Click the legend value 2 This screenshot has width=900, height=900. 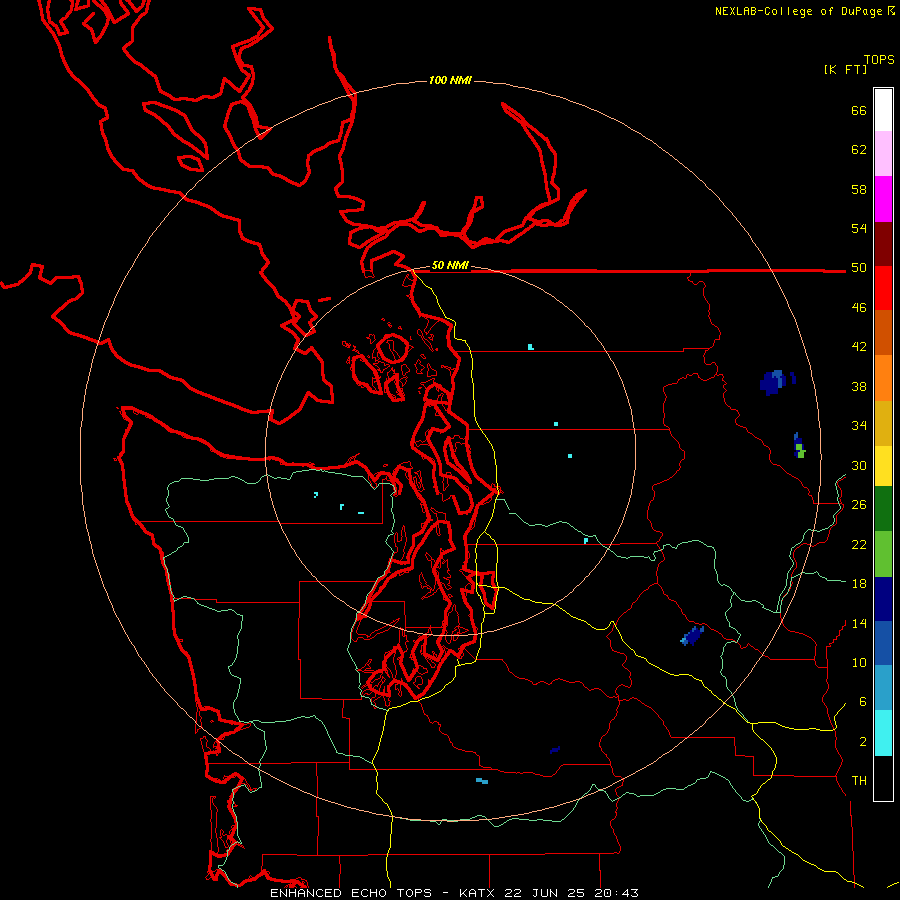863,742
